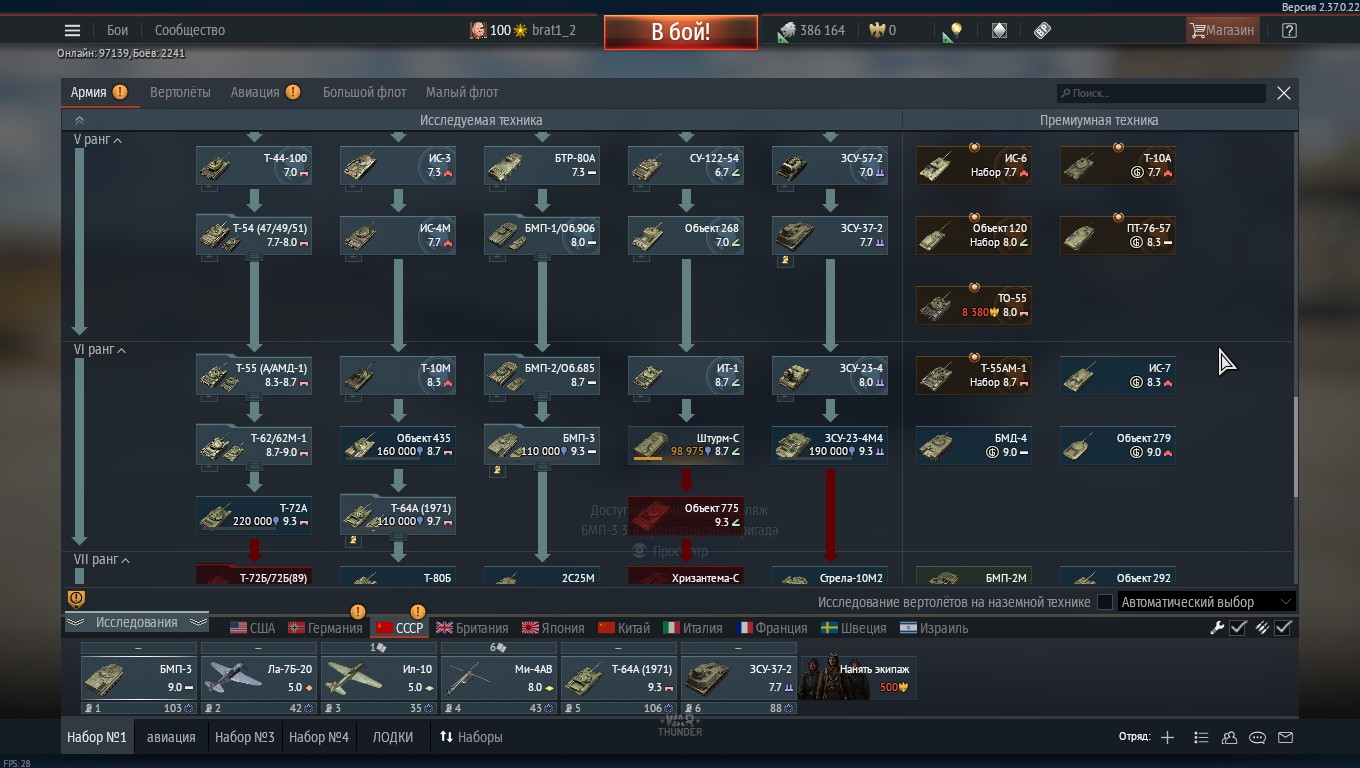The width and height of the screenshot is (1360, 768).
Task: Switch to the авиация preset
Action: coord(172,737)
